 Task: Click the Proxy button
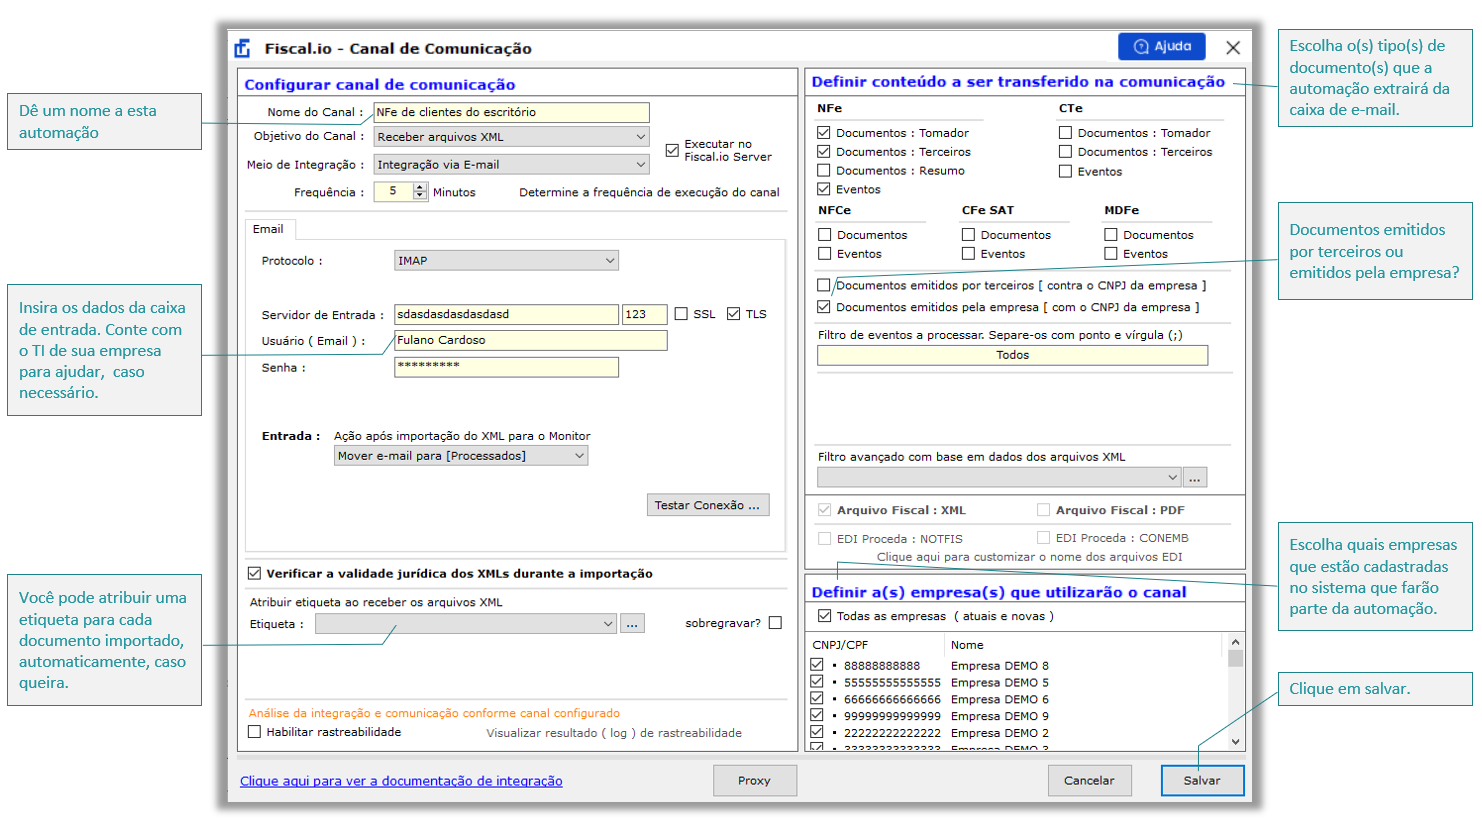(754, 781)
